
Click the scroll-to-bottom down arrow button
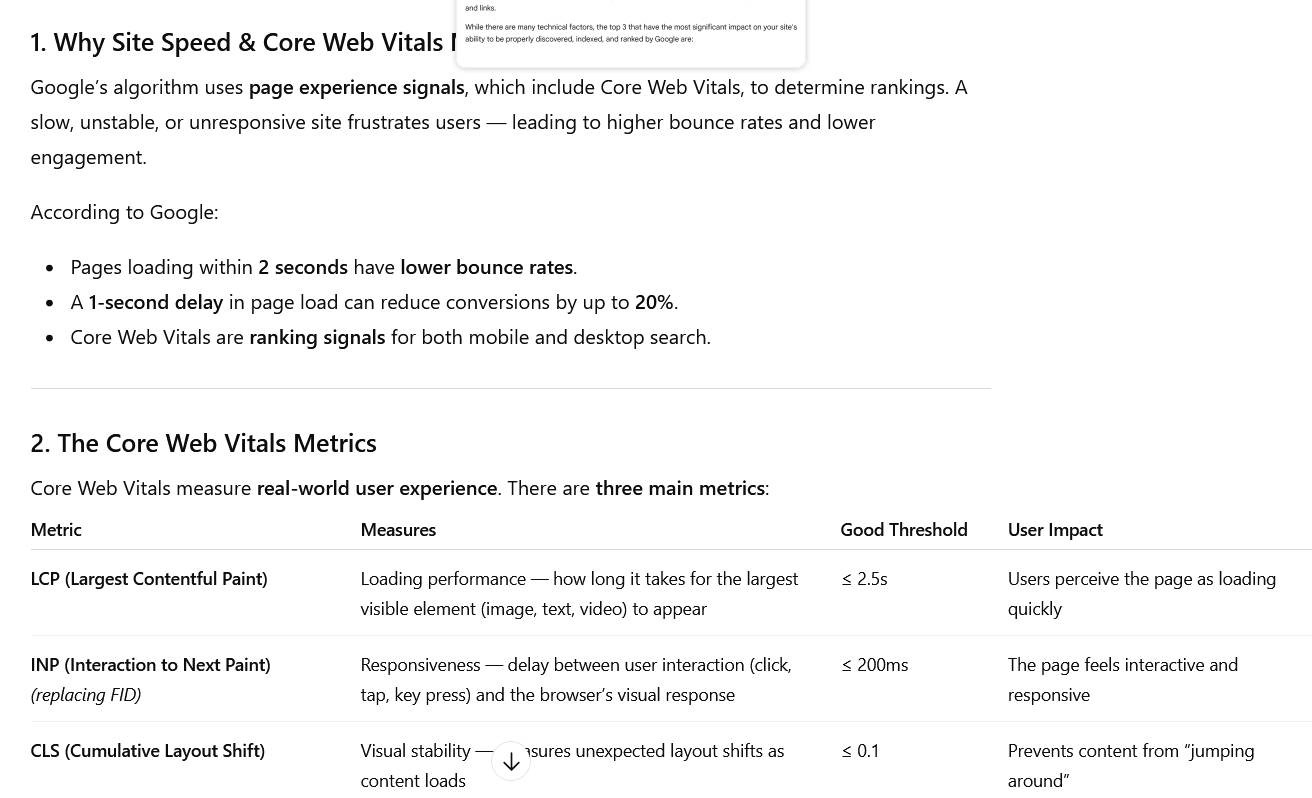pos(511,762)
